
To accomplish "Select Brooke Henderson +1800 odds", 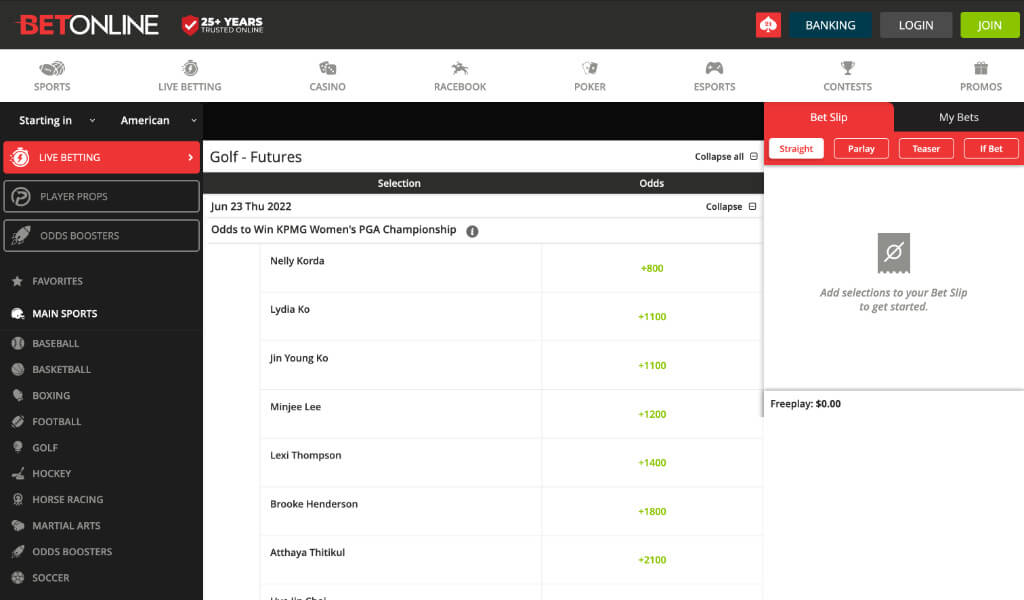I will pyautogui.click(x=652, y=511).
